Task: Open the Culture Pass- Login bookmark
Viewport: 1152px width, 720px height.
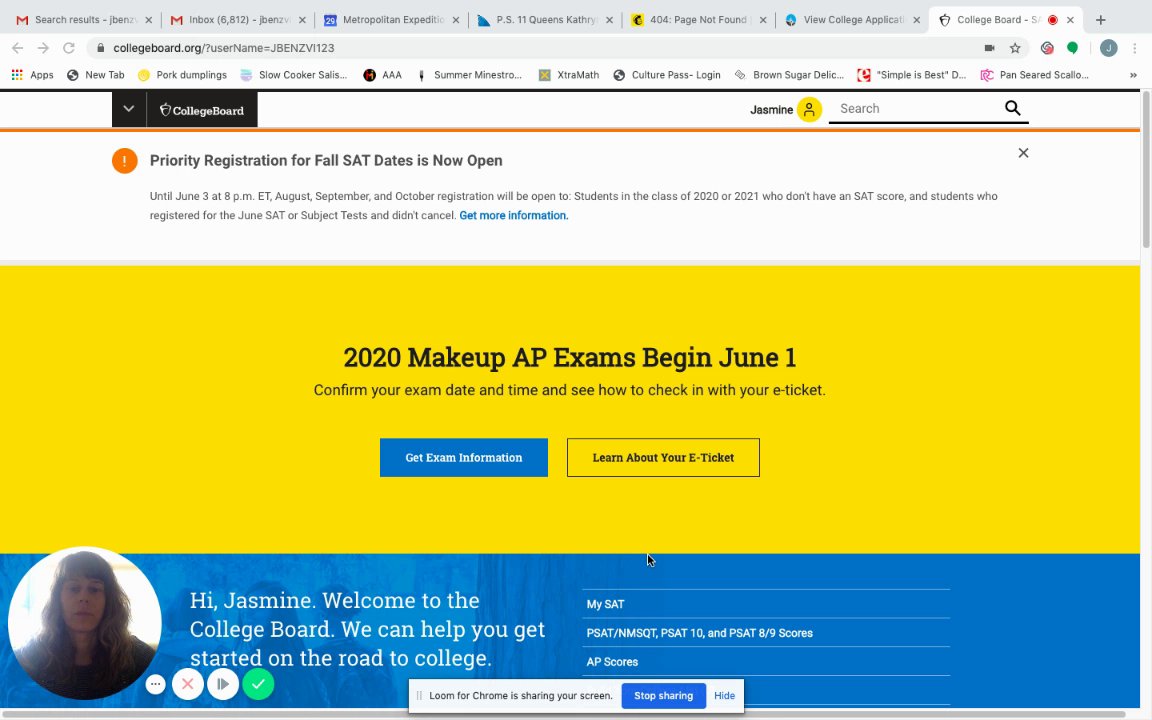Action: point(667,75)
